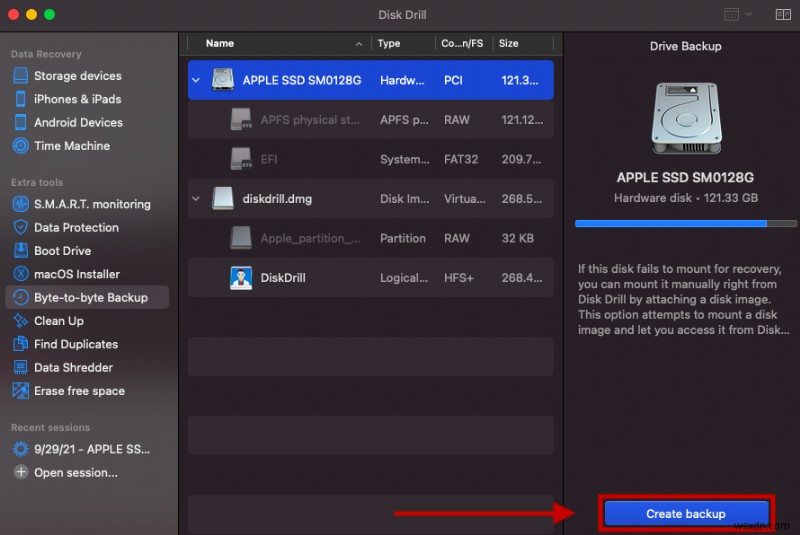The height and width of the screenshot is (535, 800).
Task: Toggle sort order arrow on Name column
Action: click(x=359, y=44)
